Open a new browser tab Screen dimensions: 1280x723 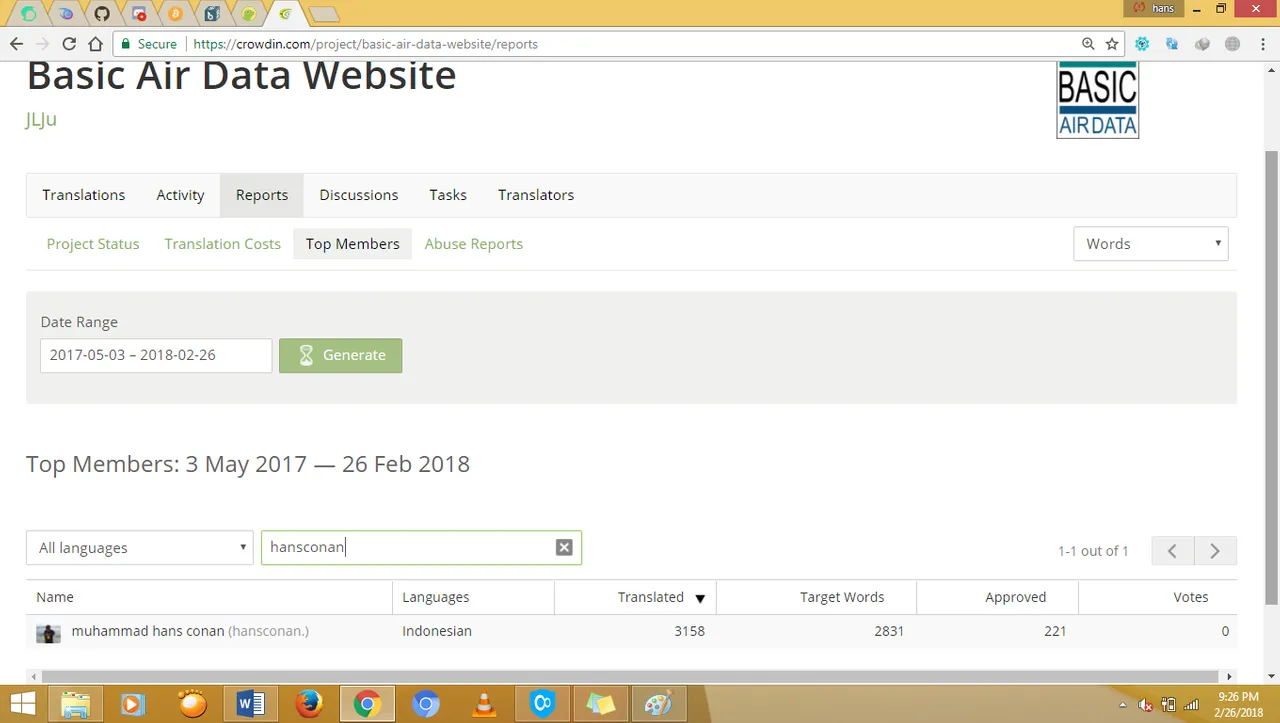[323, 15]
